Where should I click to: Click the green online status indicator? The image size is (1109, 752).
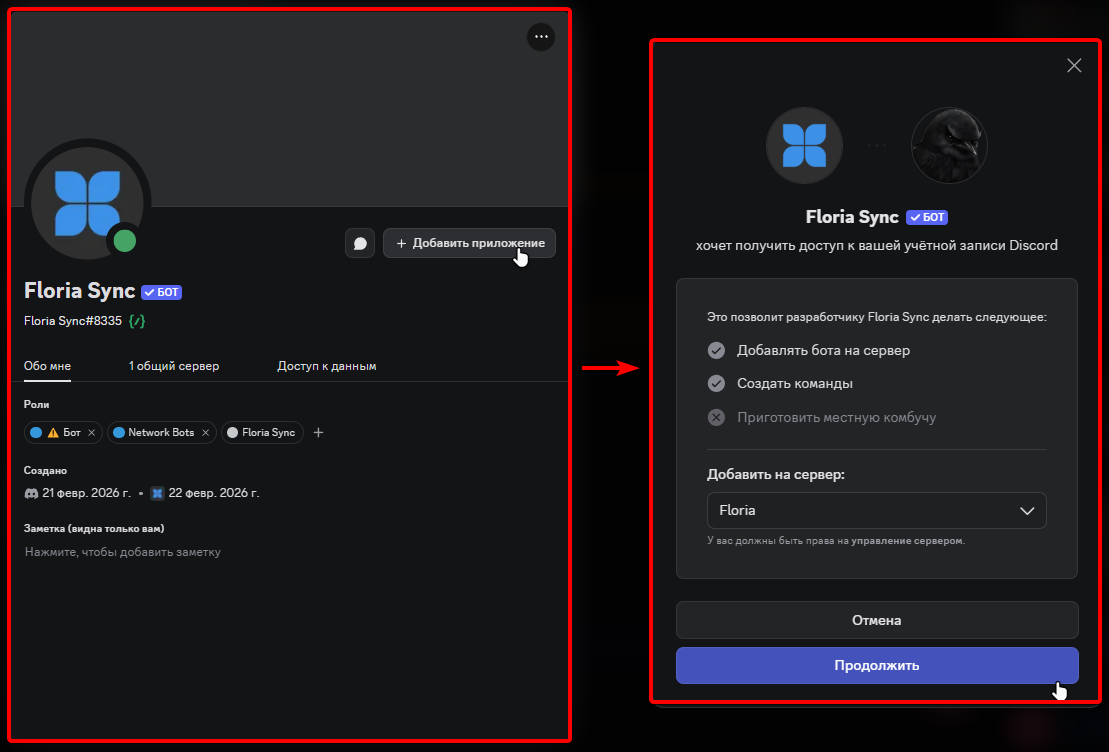coord(125,241)
